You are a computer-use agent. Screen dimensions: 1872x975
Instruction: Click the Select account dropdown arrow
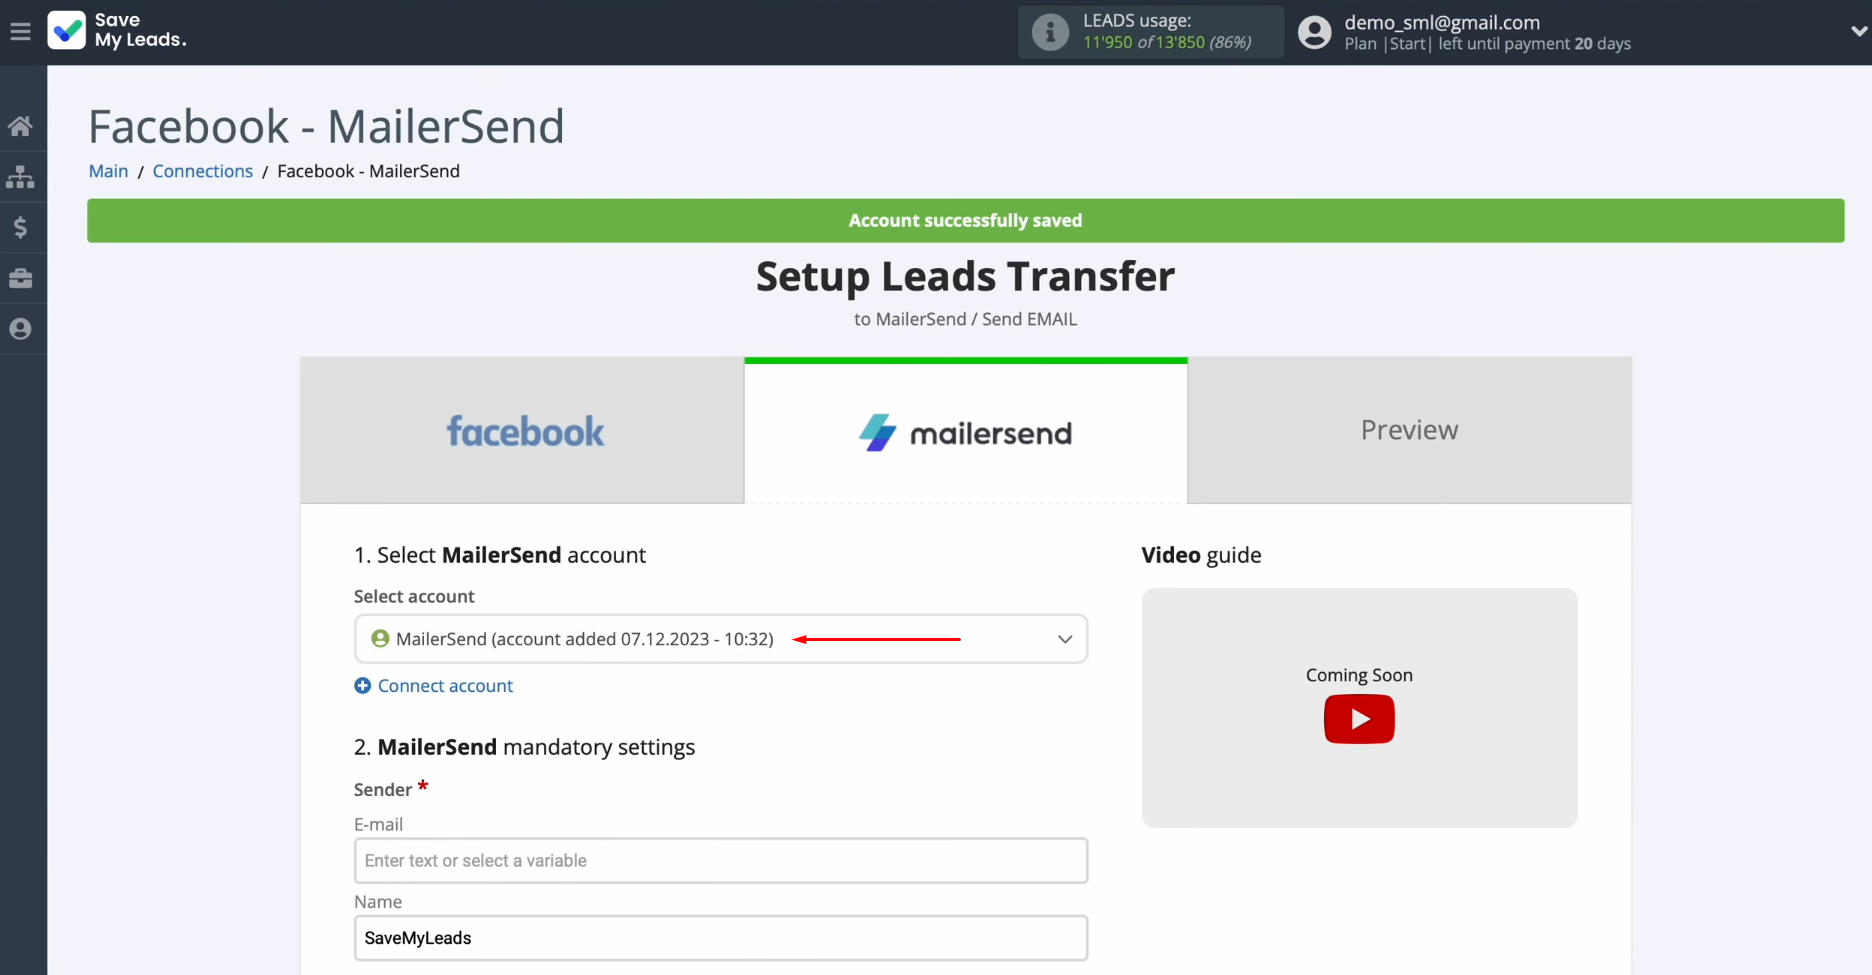pos(1065,639)
